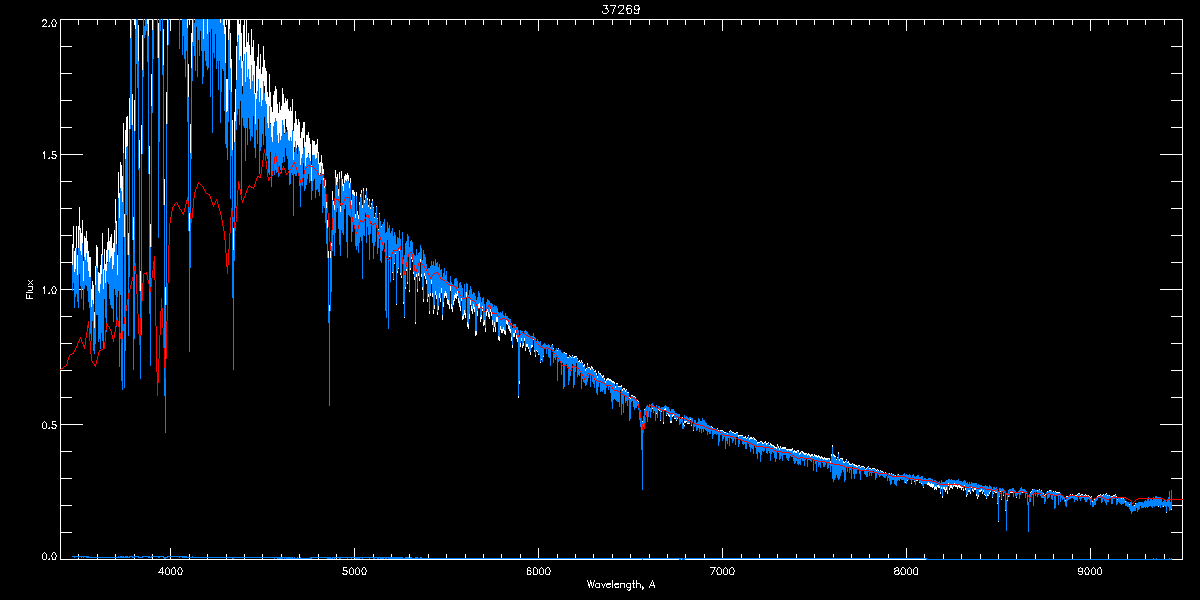Click the 1.5 flux tick label
Screen dimensions: 1200x600
[47, 155]
